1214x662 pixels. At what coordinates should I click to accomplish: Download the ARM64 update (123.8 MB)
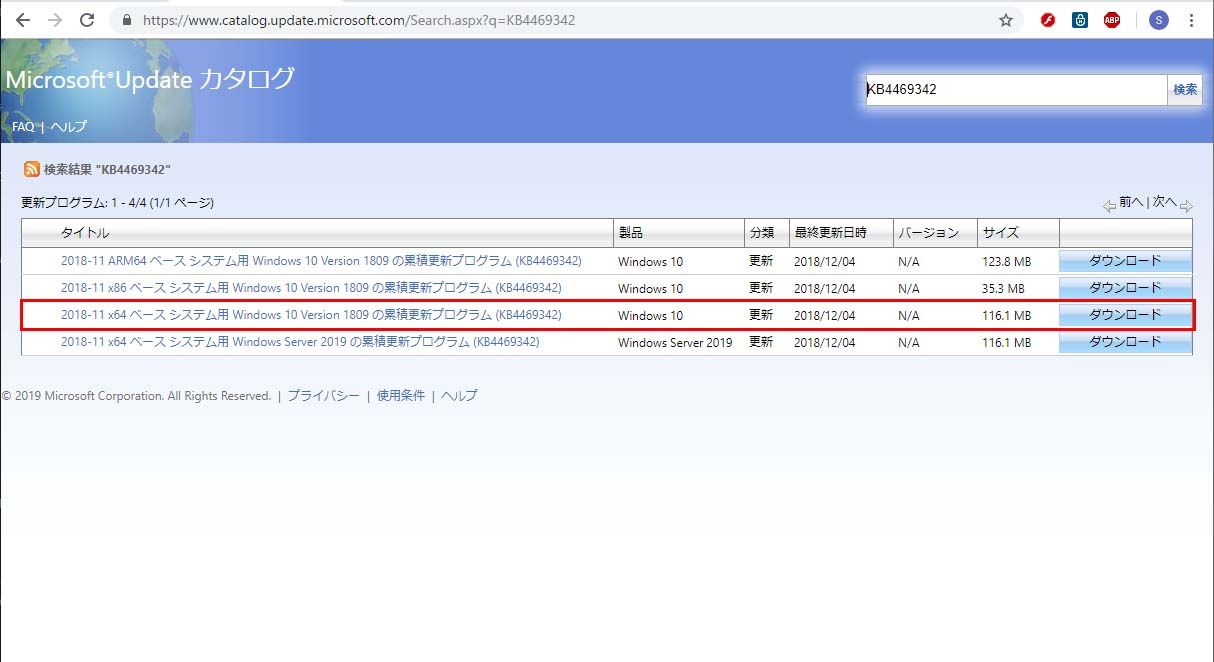pos(1125,261)
